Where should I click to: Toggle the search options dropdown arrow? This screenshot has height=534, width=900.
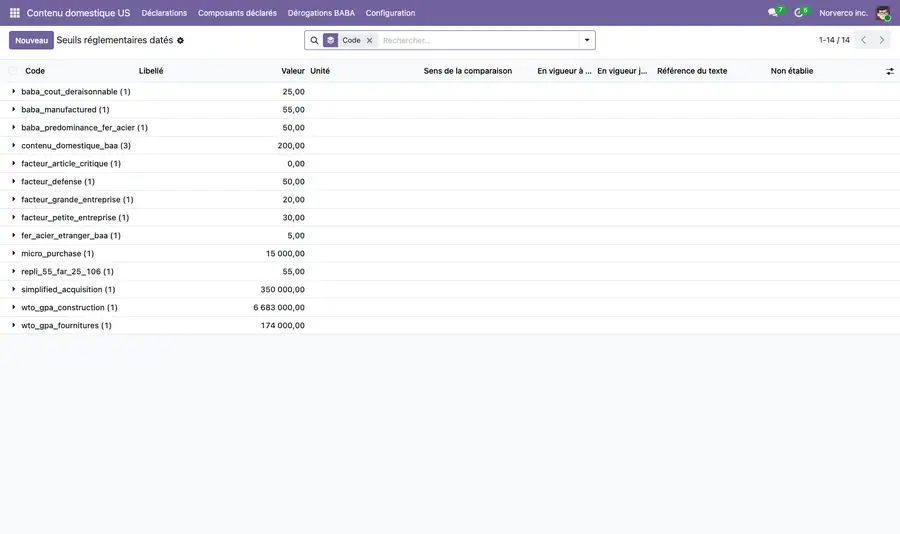587,40
